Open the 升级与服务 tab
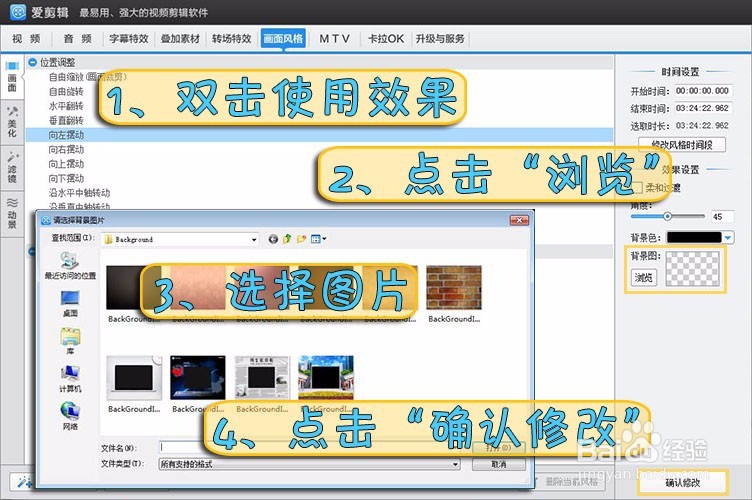The image size is (752, 500). [x=440, y=38]
